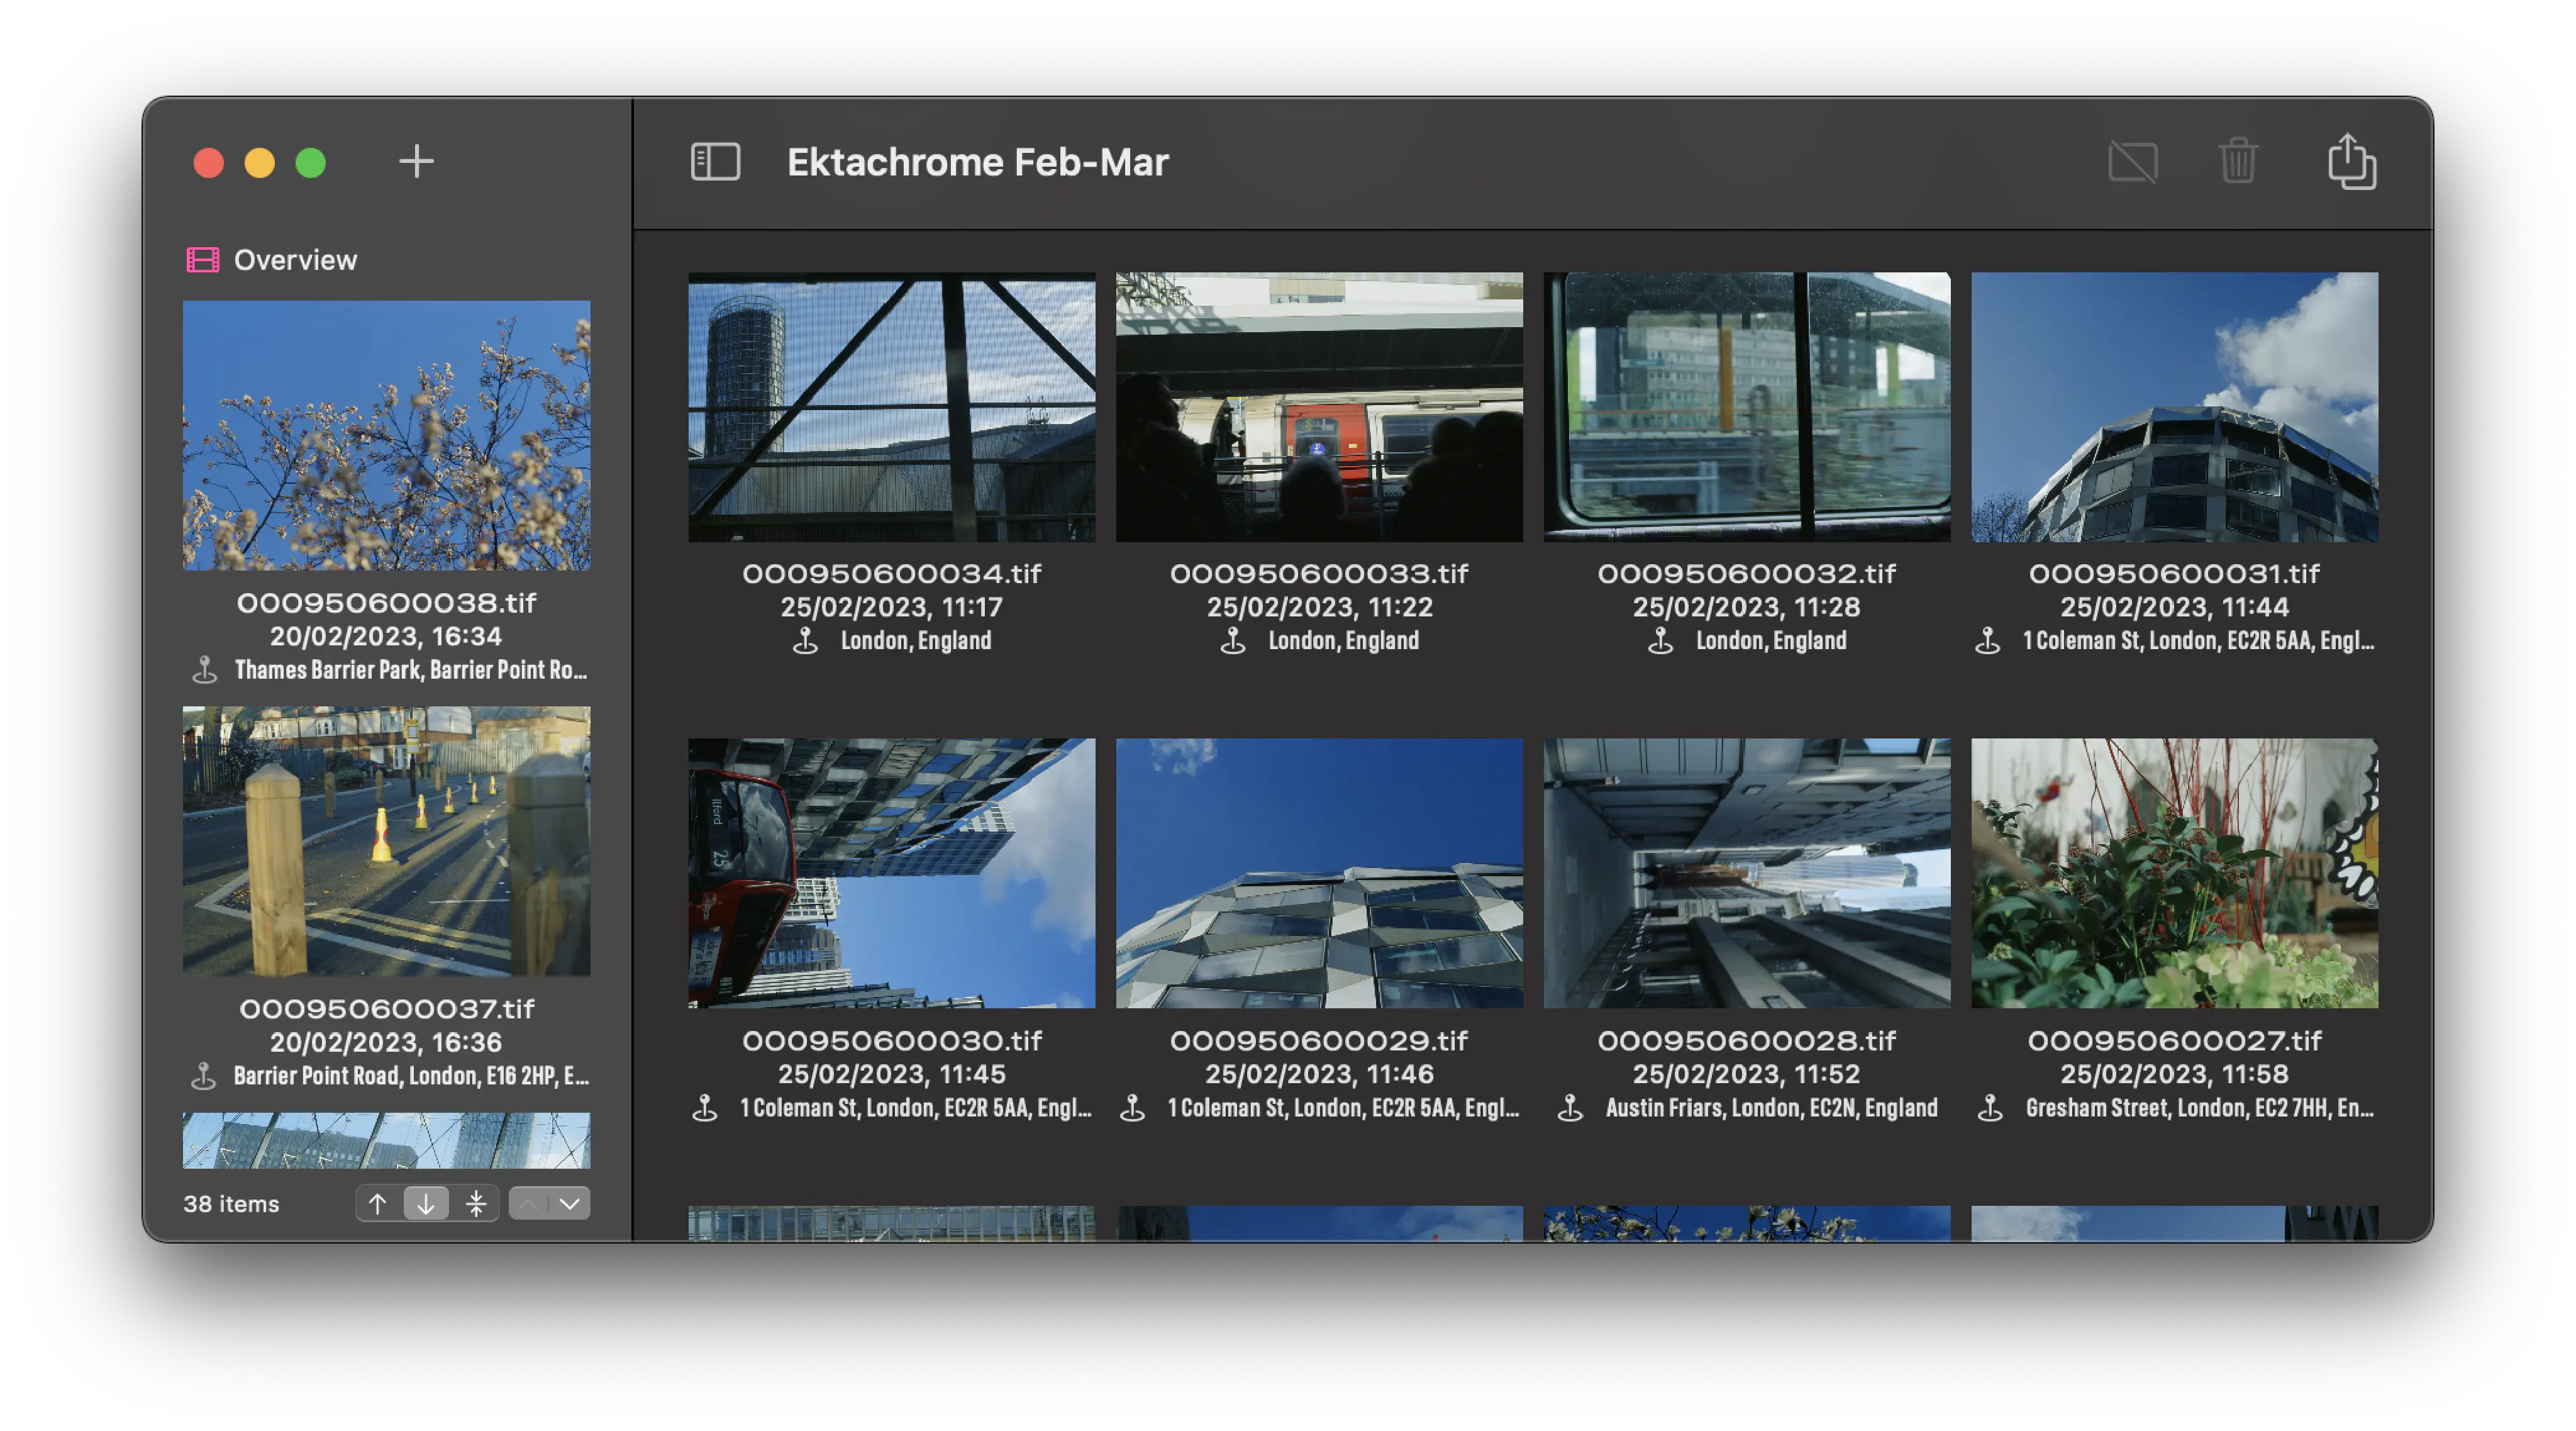Image resolution: width=2576 pixels, height=1431 pixels.
Task: Click the red close window button
Action: tap(208, 162)
